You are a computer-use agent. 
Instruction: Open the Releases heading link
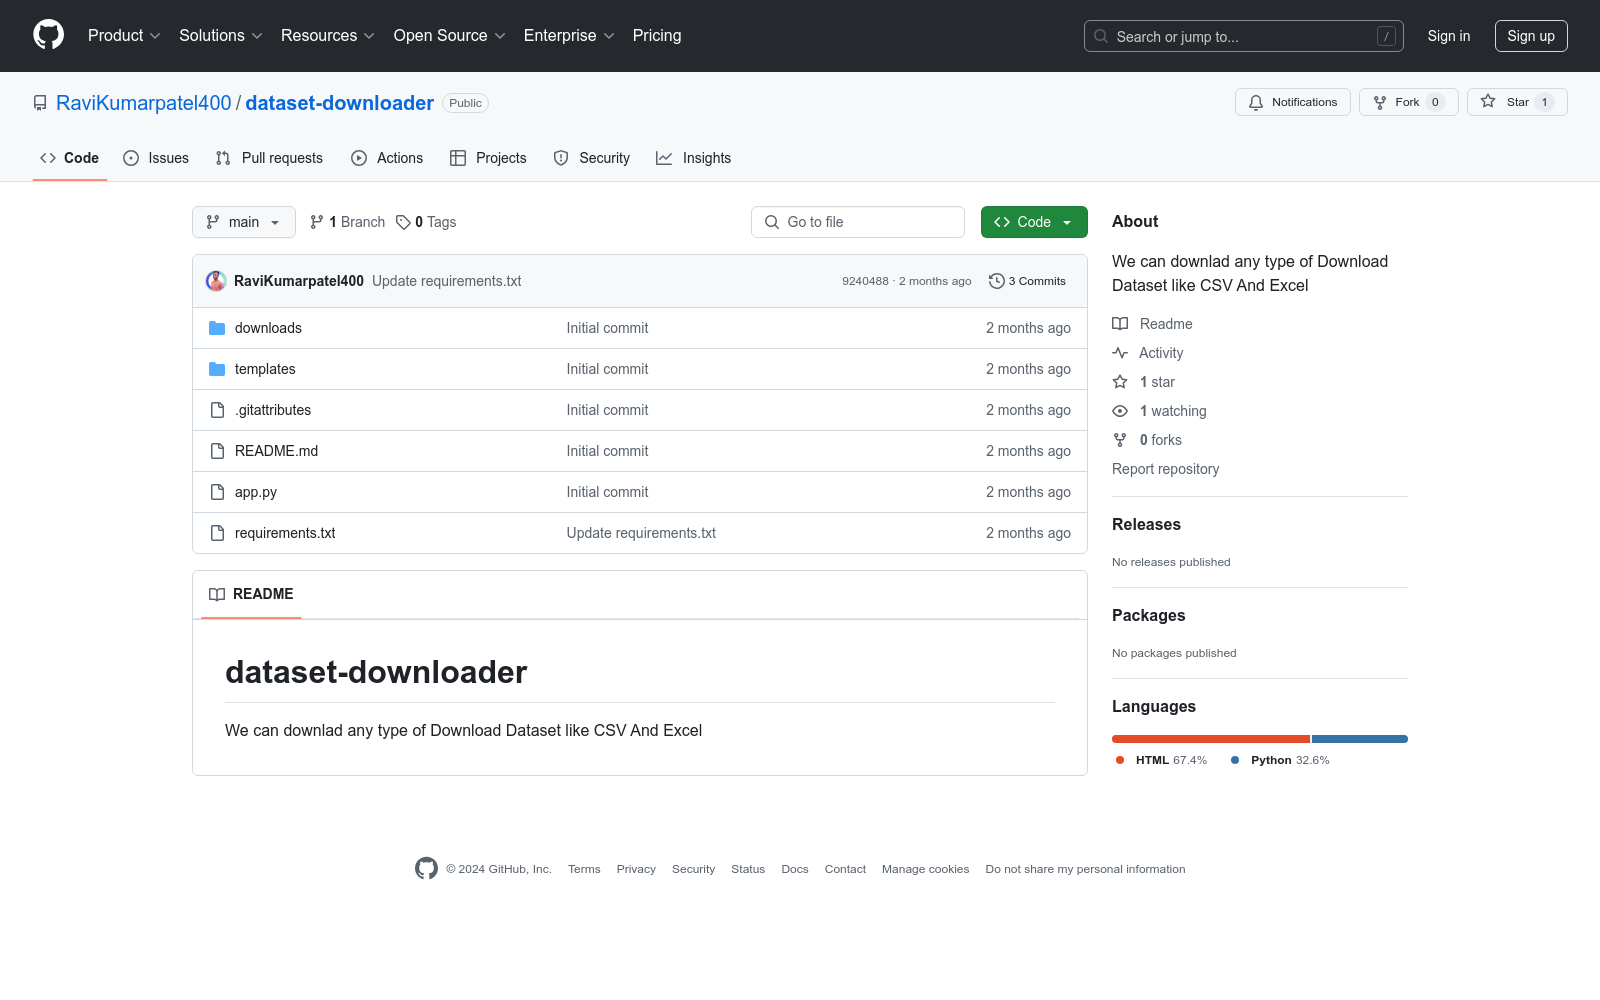(x=1146, y=524)
